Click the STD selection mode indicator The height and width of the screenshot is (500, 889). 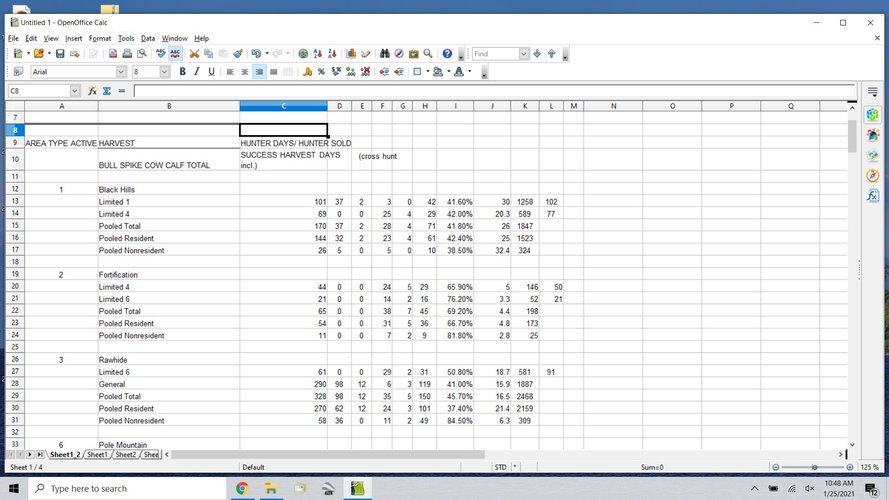(500, 467)
